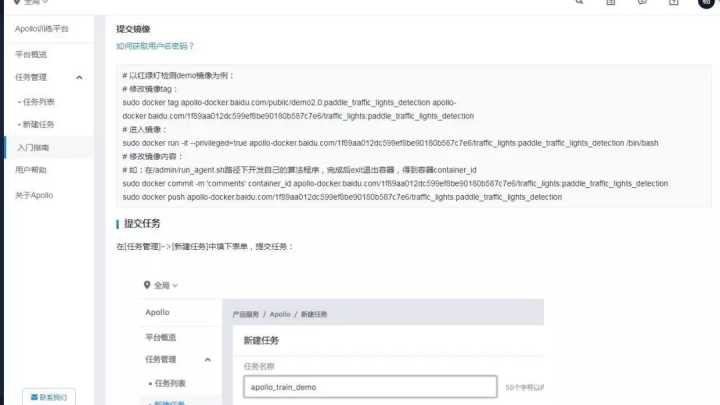Click Apollo breadcrumb in embedded screenshot
Viewport: 720px width, 405px height.
pos(280,315)
